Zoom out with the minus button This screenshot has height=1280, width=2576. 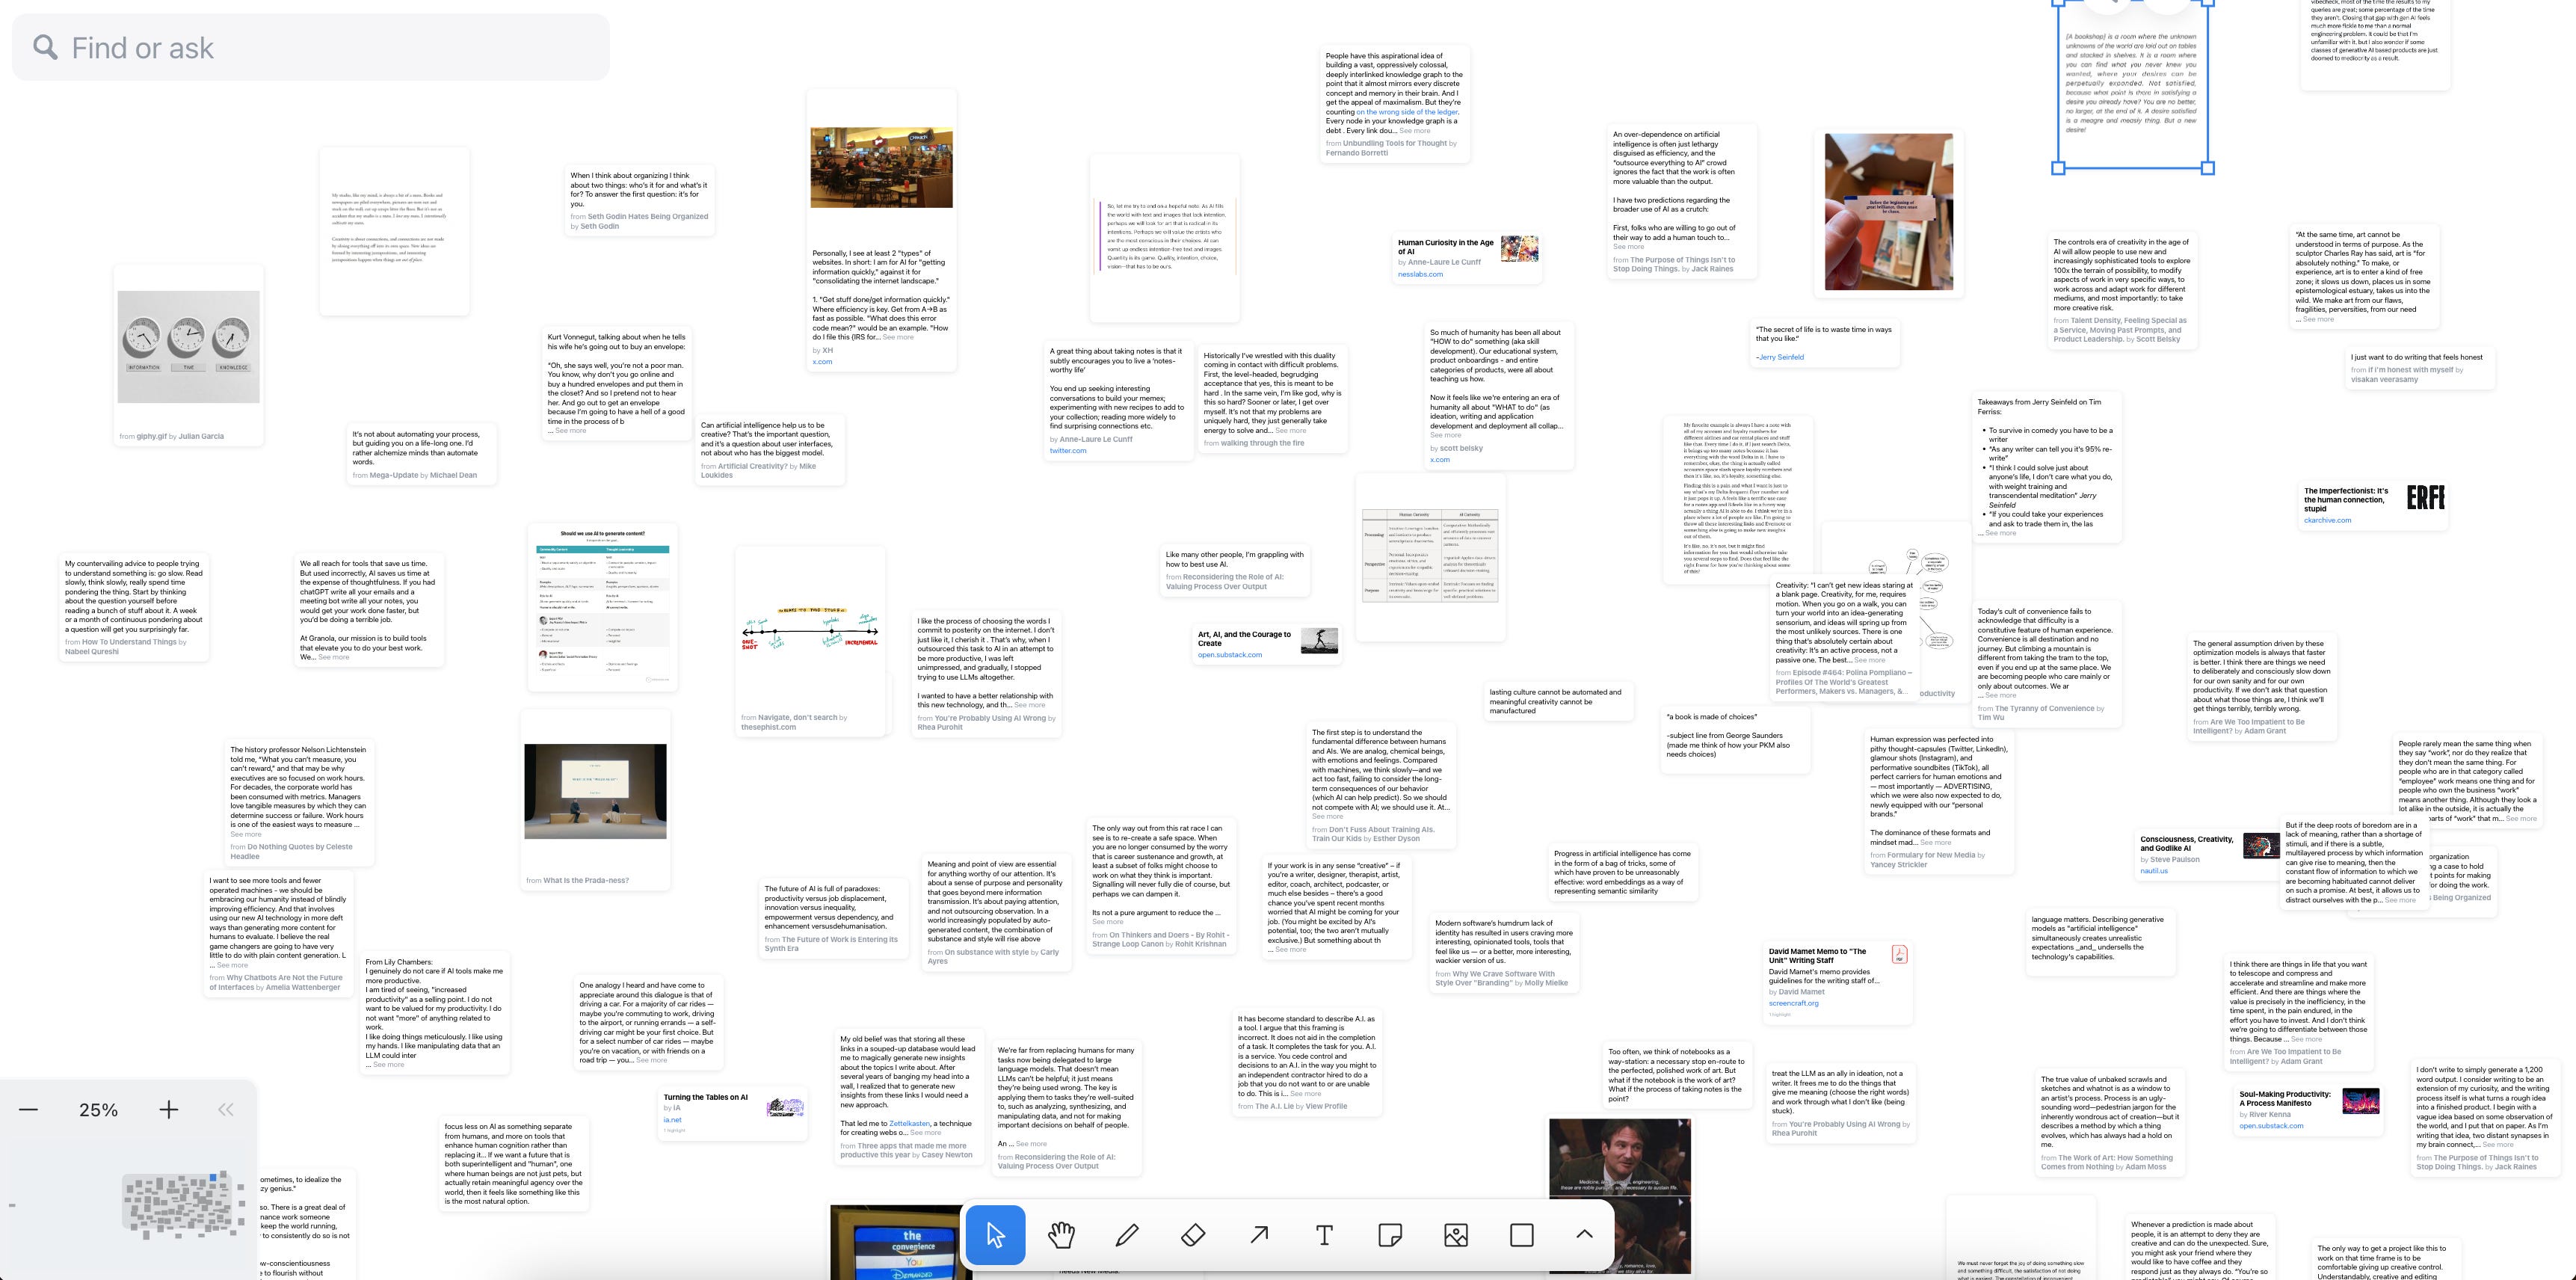(x=29, y=1109)
